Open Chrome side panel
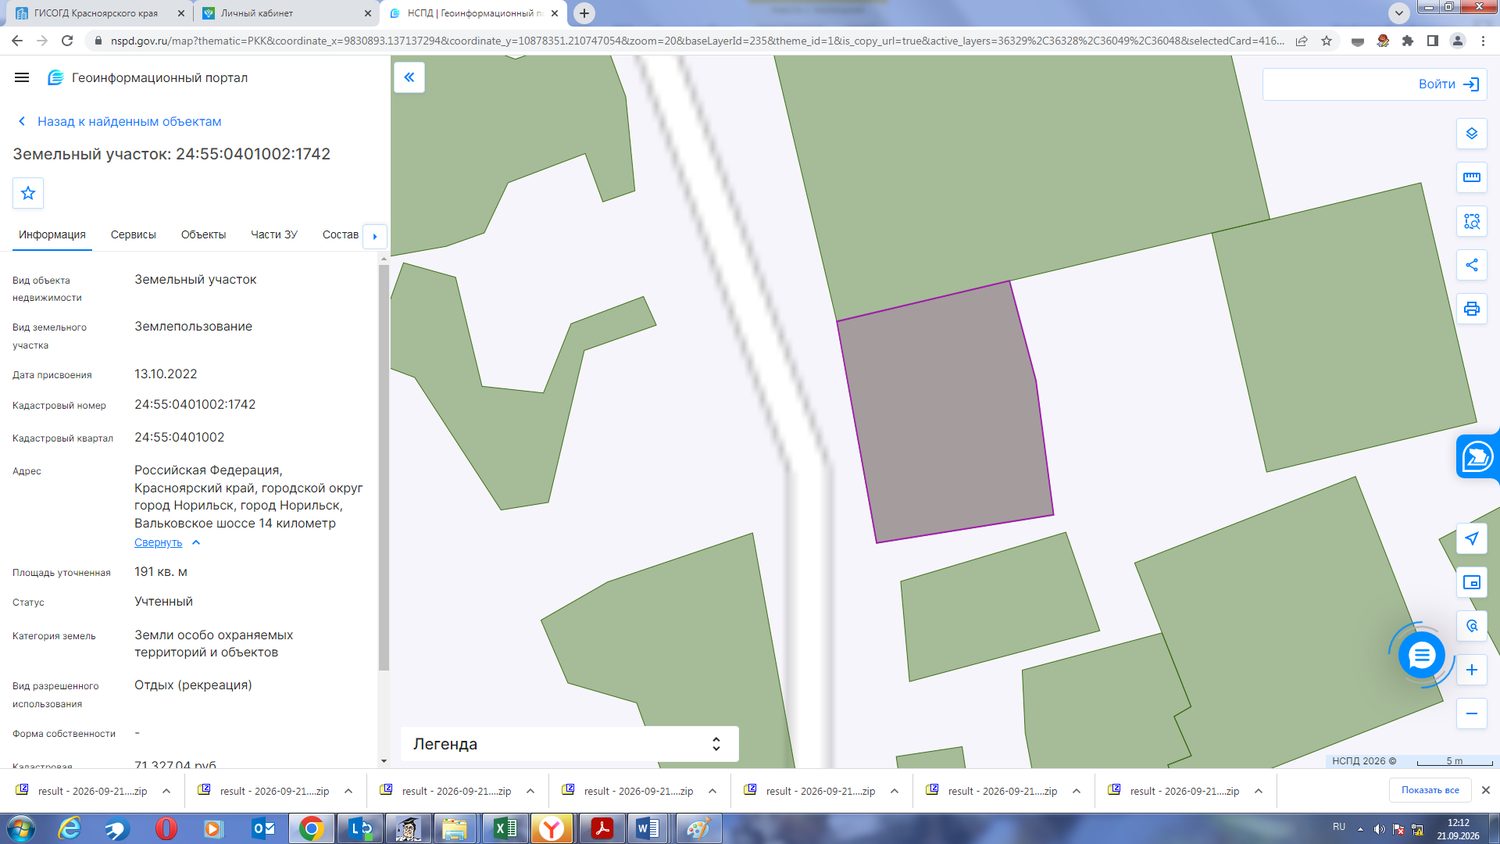 pos(1433,41)
